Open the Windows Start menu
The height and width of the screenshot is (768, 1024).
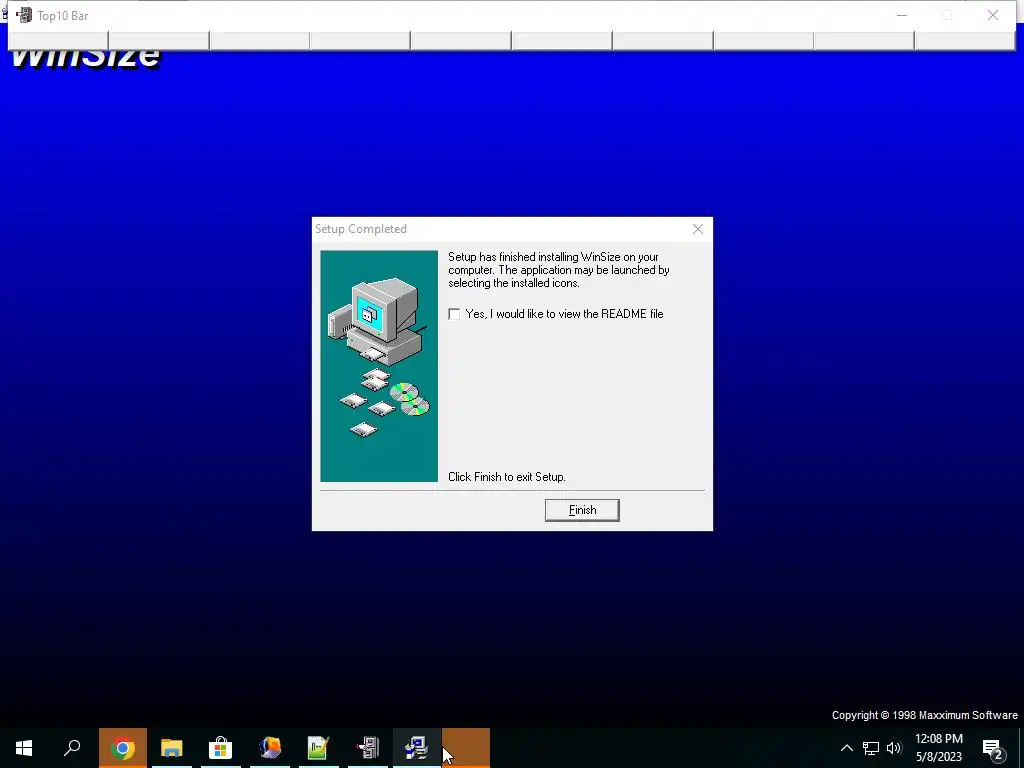(24, 748)
